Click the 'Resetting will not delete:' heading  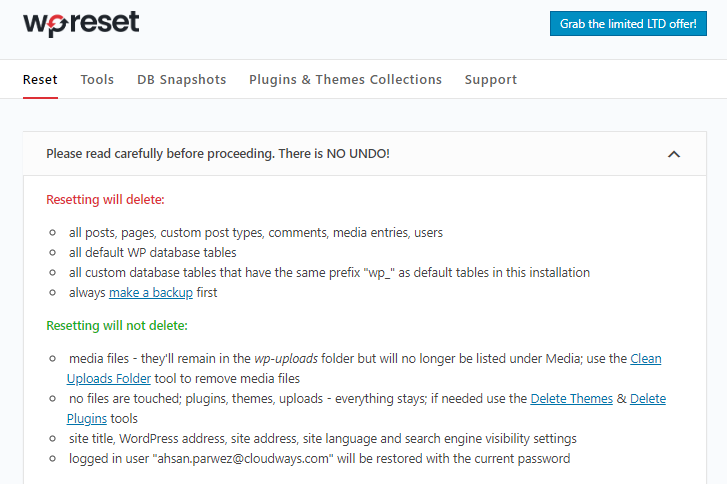[x=117, y=326]
